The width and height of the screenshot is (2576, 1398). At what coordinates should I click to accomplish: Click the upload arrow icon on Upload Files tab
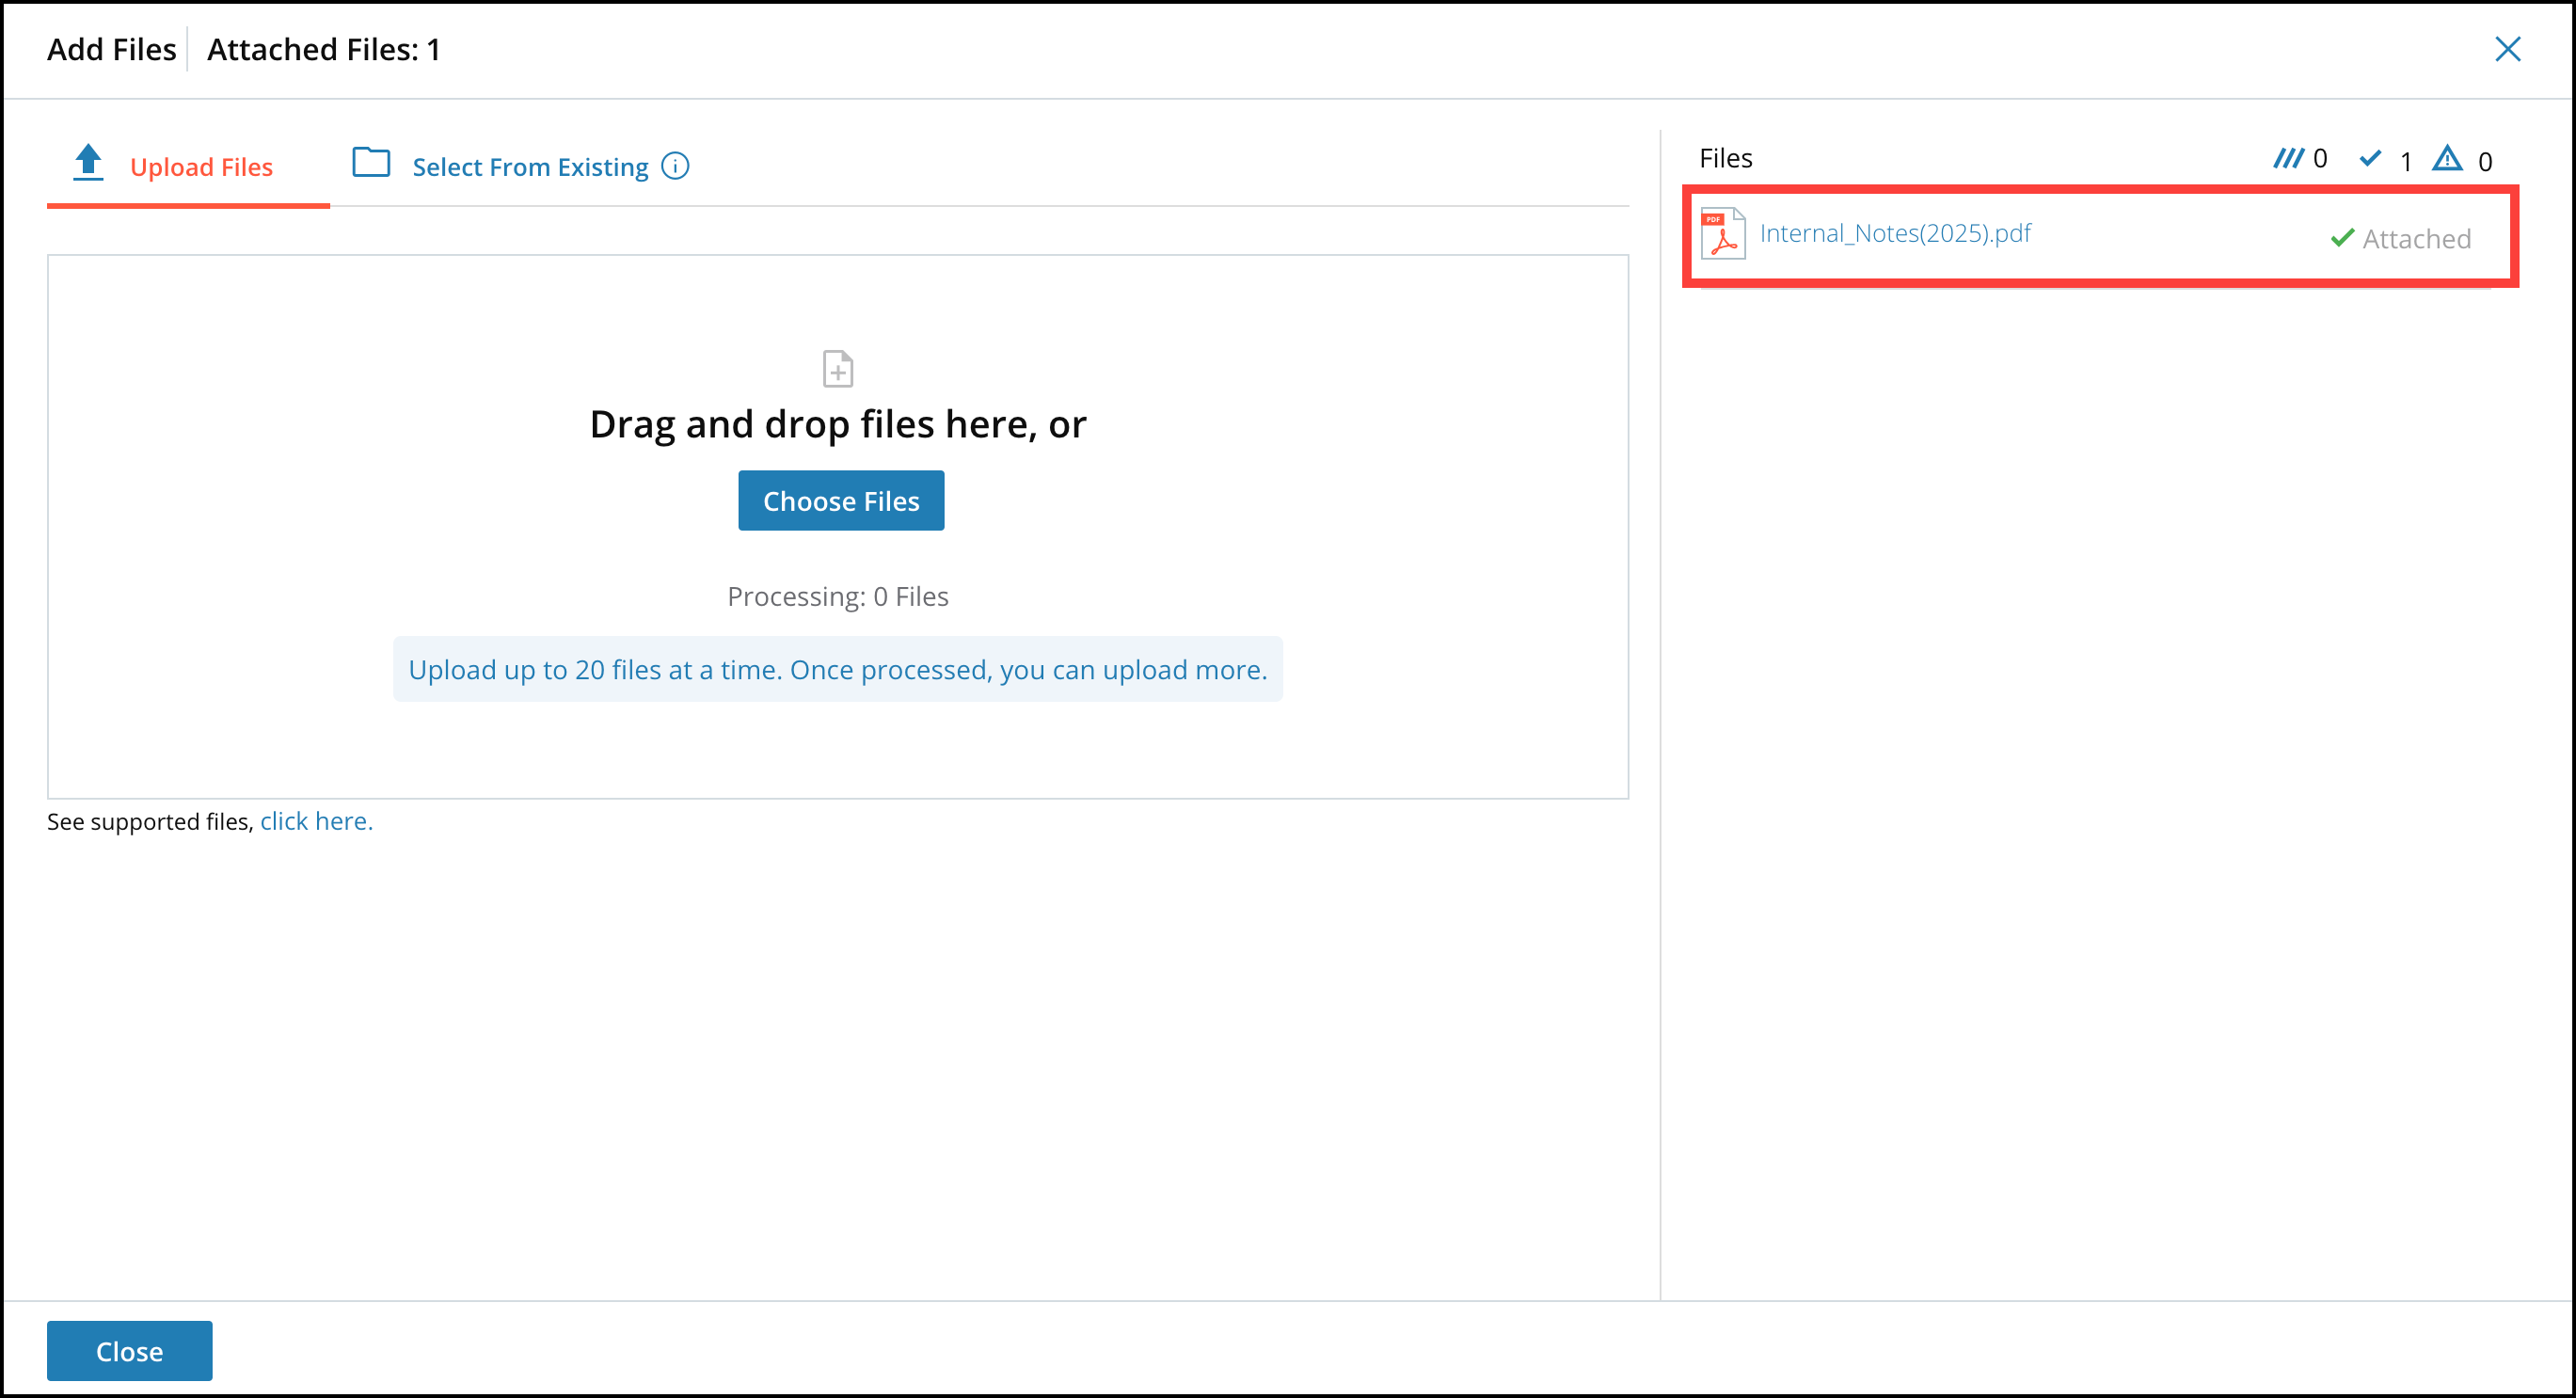[x=88, y=162]
